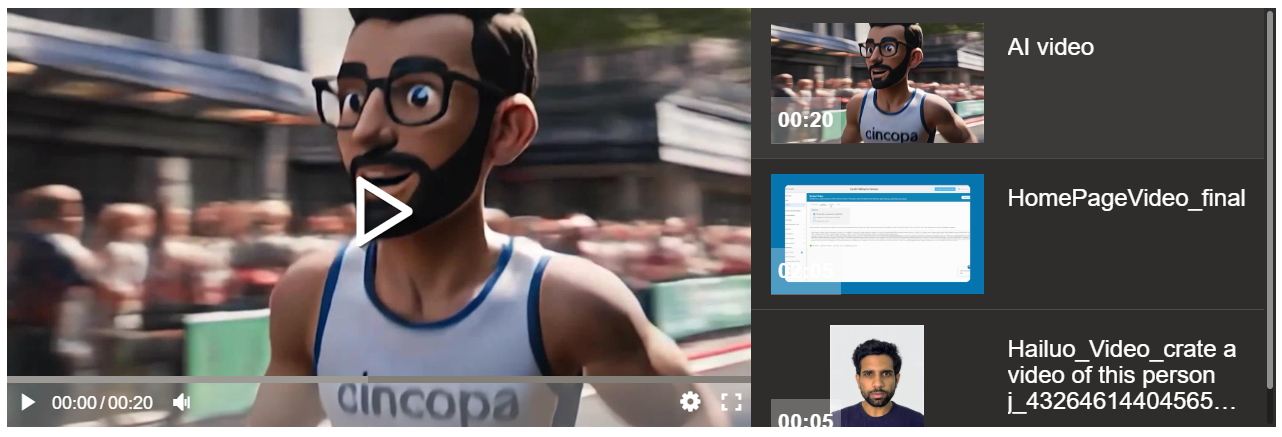Seek by clicking the video progress bar
1282x437 pixels.
[x=378, y=380]
